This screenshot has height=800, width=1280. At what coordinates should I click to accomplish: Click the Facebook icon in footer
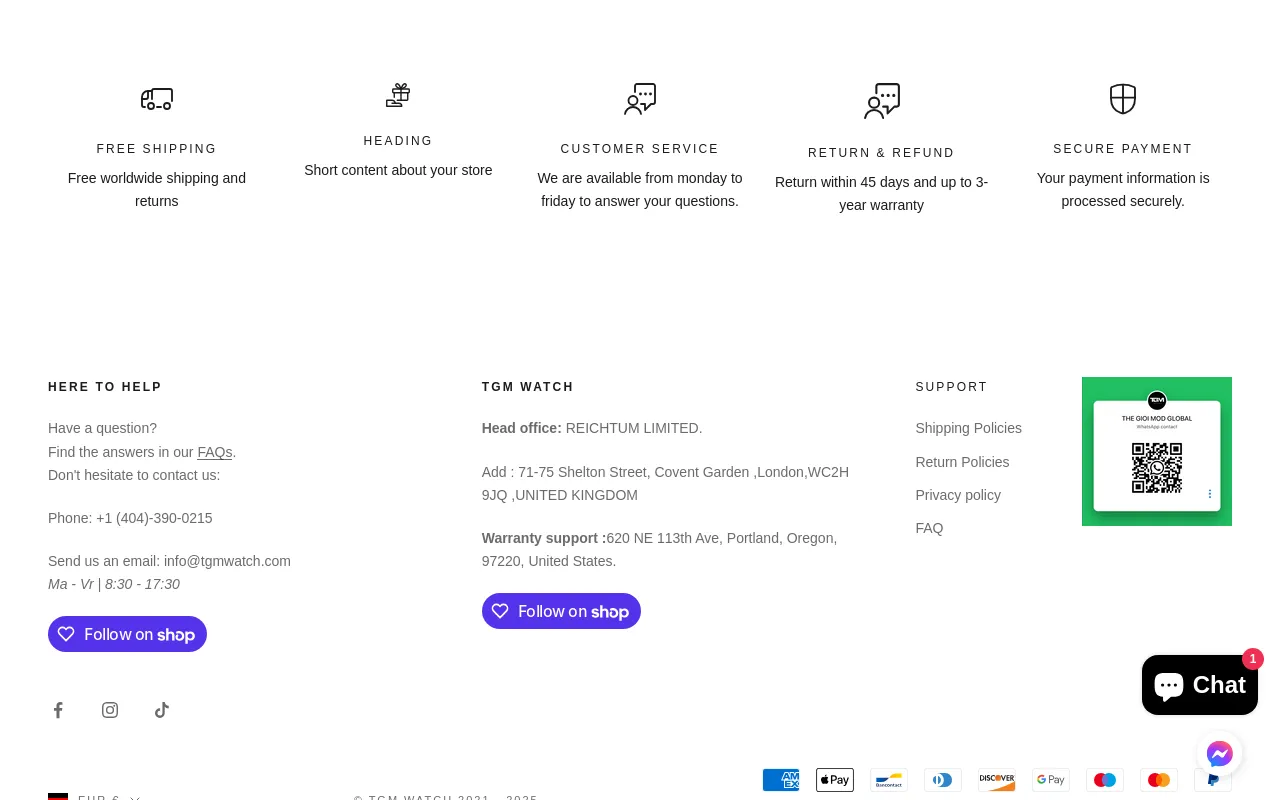[x=58, y=710]
